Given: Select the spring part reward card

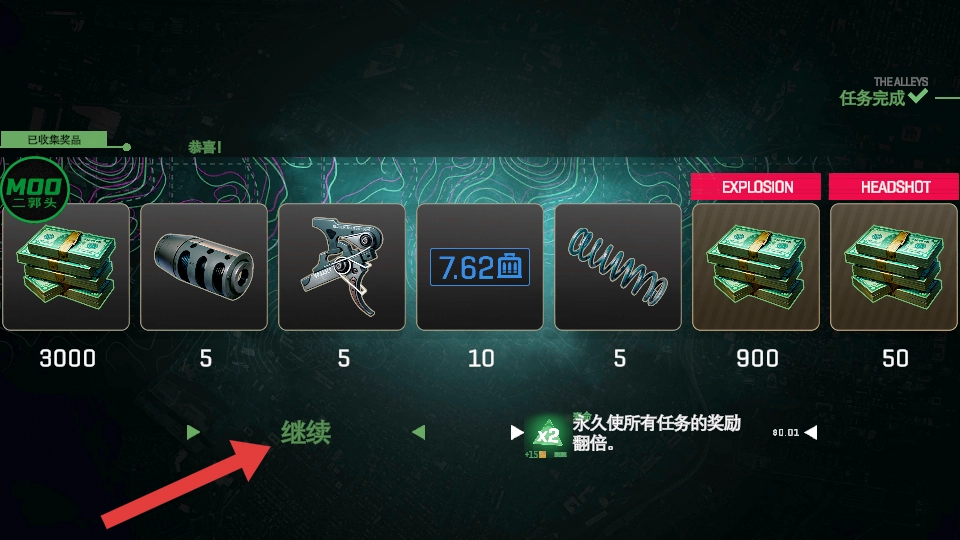Looking at the screenshot, I should click(x=618, y=267).
